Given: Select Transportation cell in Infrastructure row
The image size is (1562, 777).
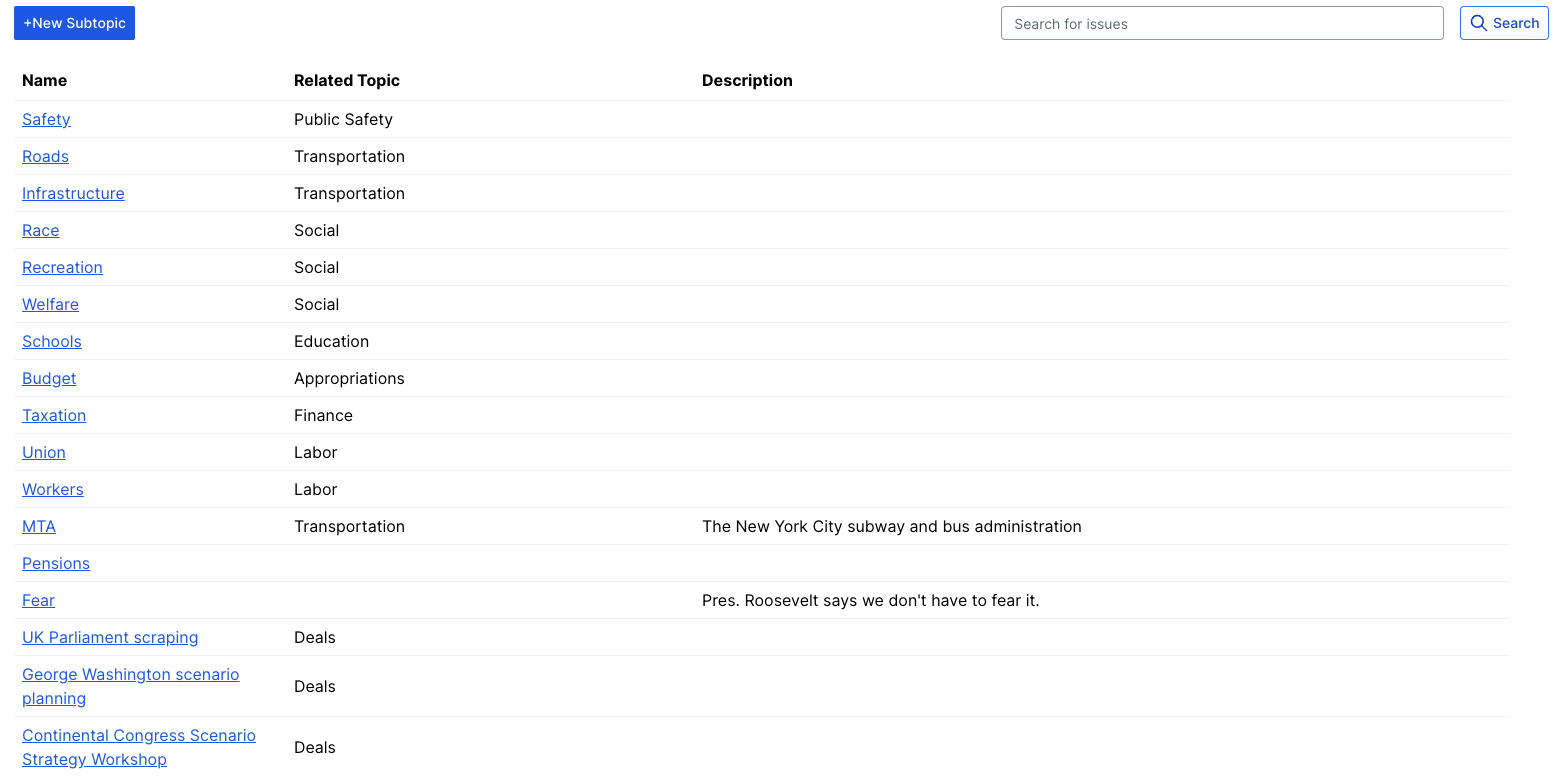Looking at the screenshot, I should 349,193.
